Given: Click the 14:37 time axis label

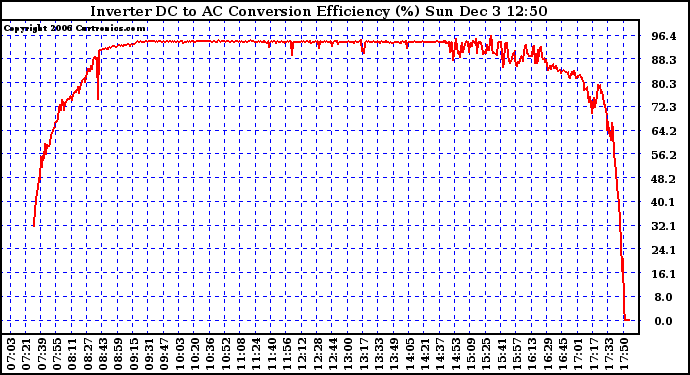Looking at the screenshot, I should (x=440, y=354).
